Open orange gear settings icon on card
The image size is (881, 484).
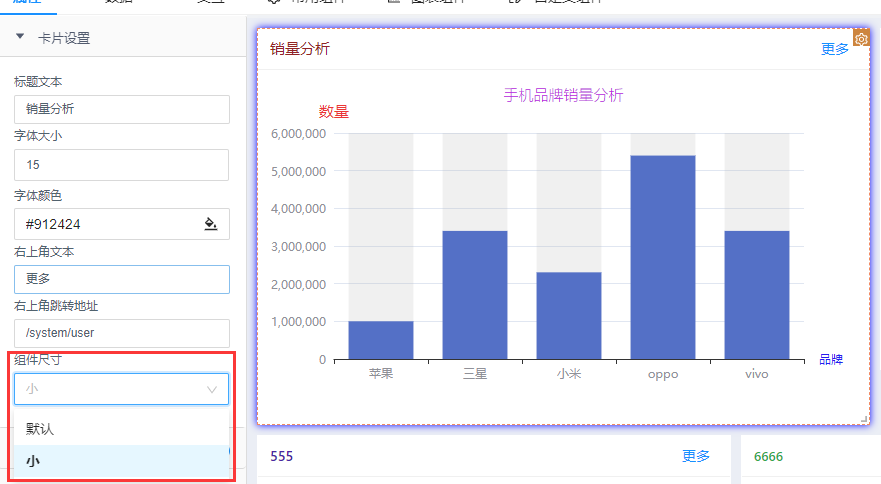tap(861, 39)
